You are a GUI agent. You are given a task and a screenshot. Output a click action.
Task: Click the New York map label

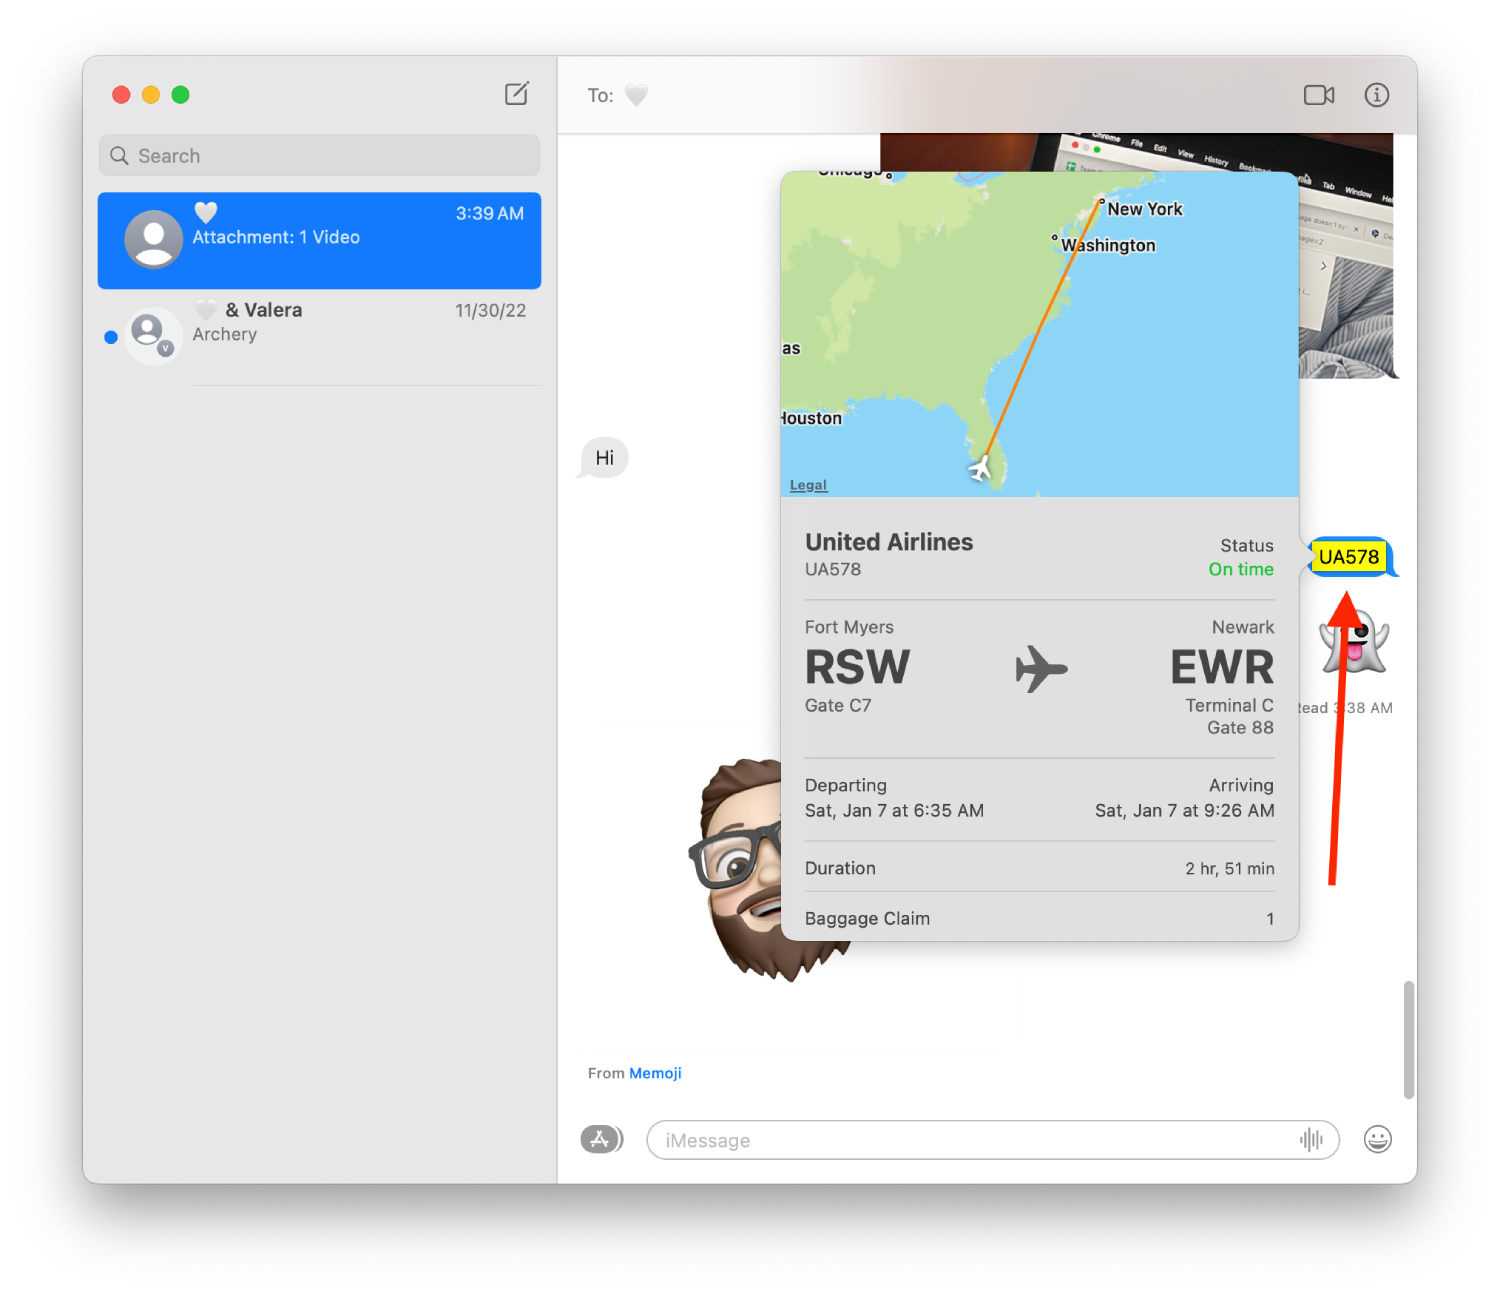point(1145,209)
